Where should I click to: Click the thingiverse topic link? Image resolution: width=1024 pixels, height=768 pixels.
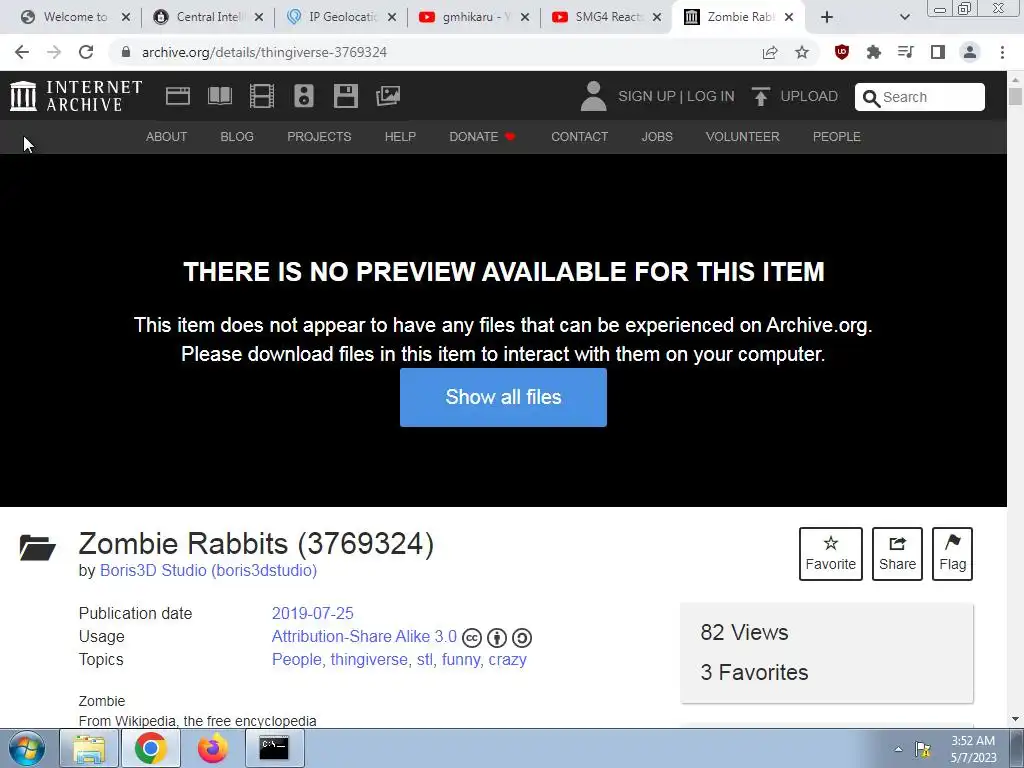click(x=369, y=660)
